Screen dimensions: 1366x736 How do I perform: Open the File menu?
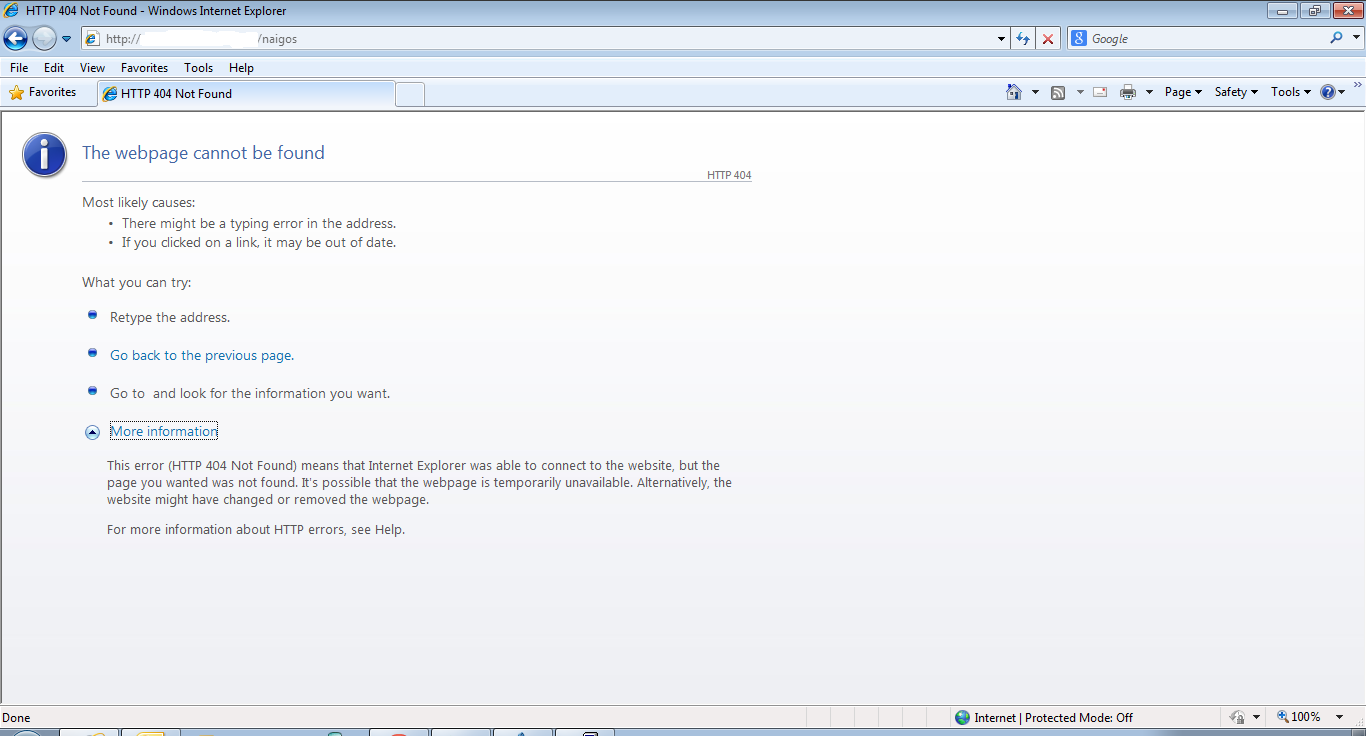(x=19, y=68)
